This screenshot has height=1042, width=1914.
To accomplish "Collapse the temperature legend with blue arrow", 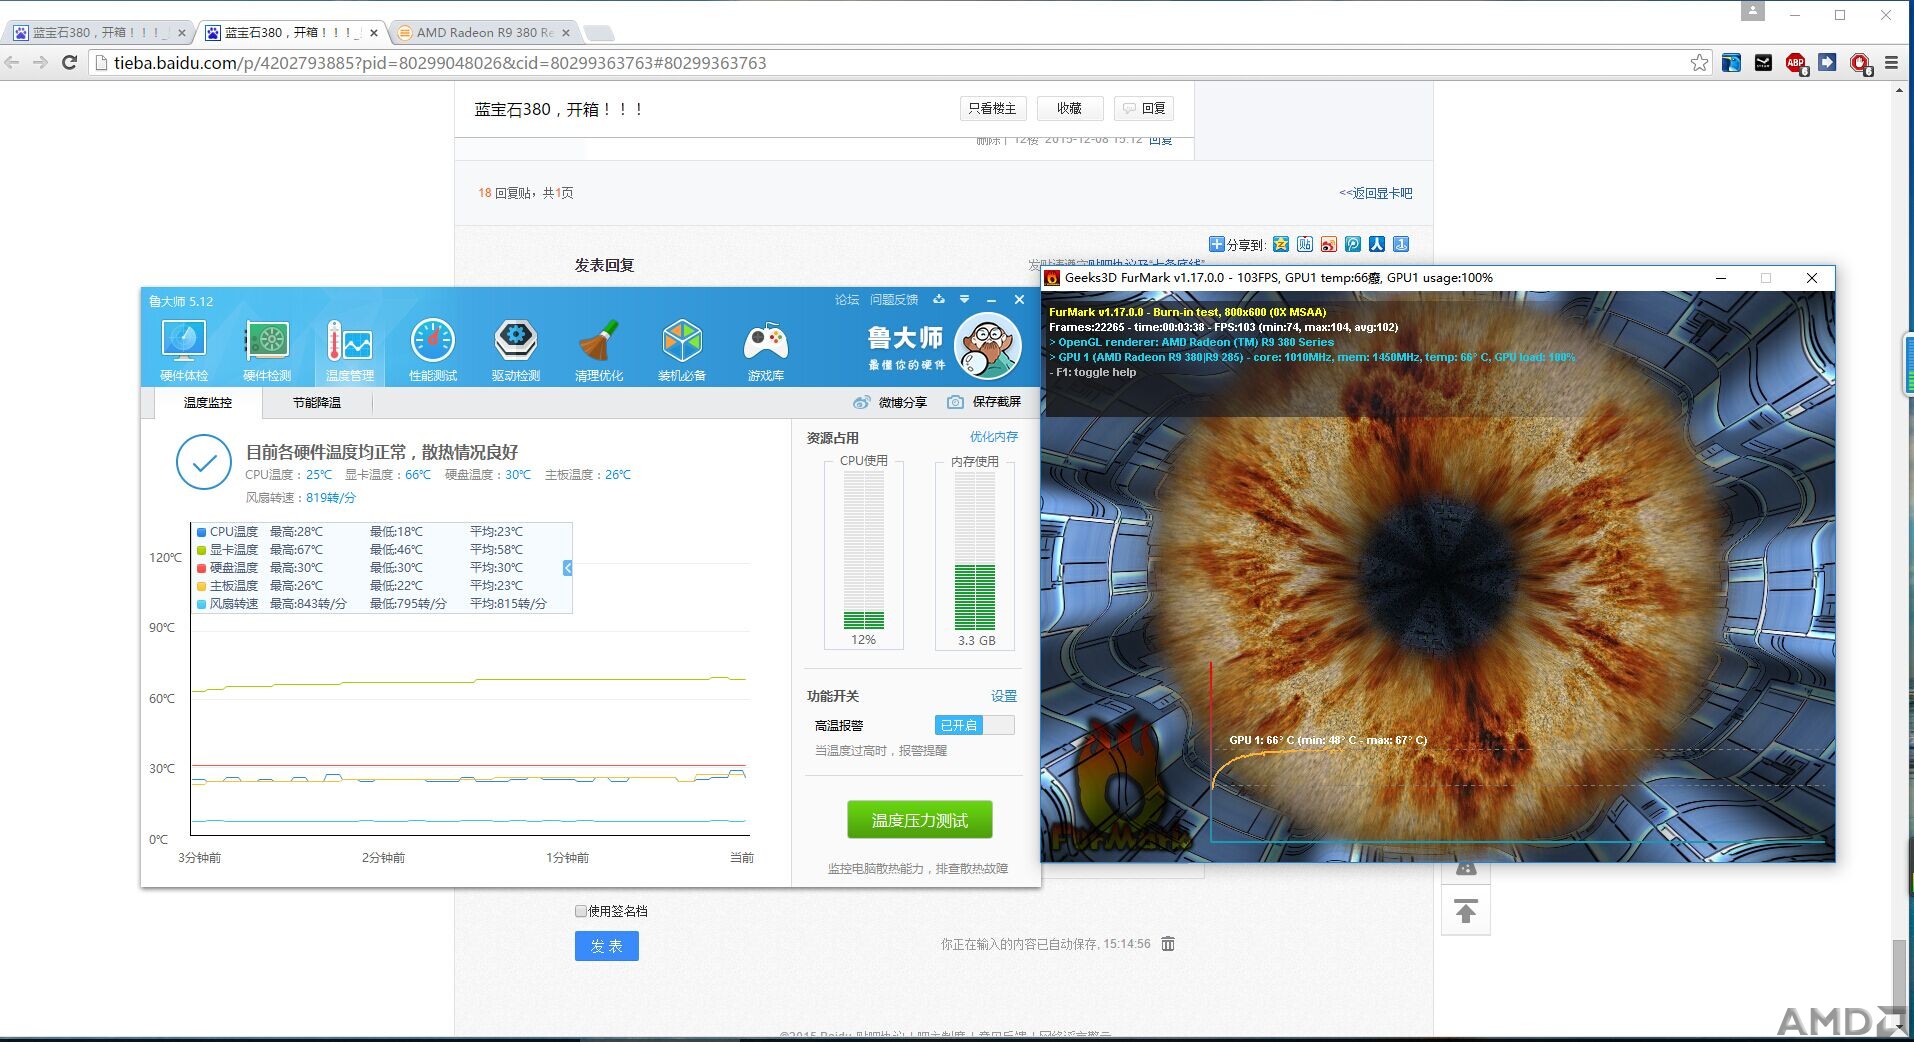I will pyautogui.click(x=567, y=568).
